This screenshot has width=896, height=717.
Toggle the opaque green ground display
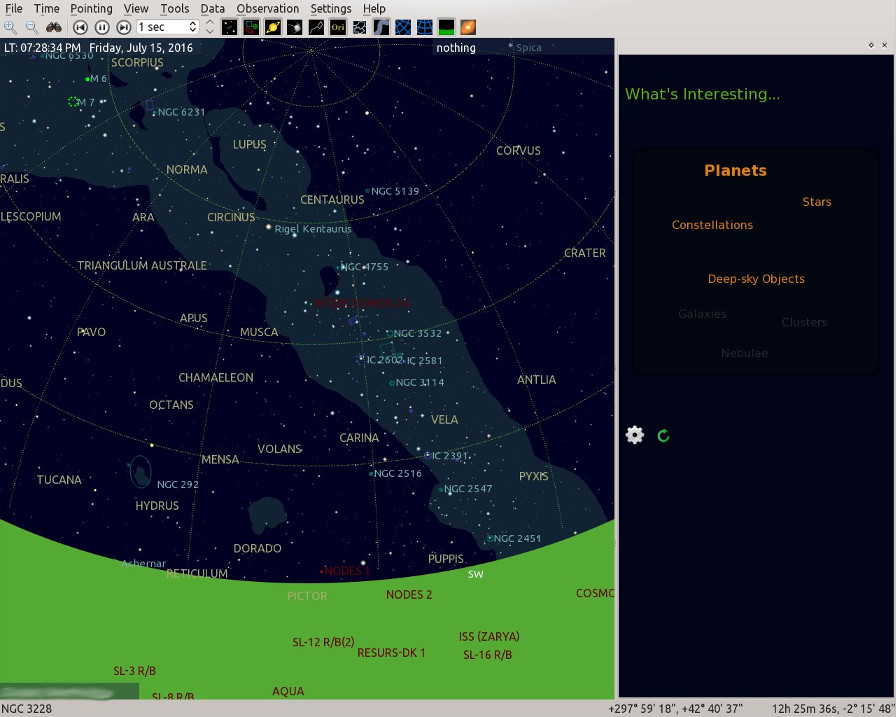446,27
